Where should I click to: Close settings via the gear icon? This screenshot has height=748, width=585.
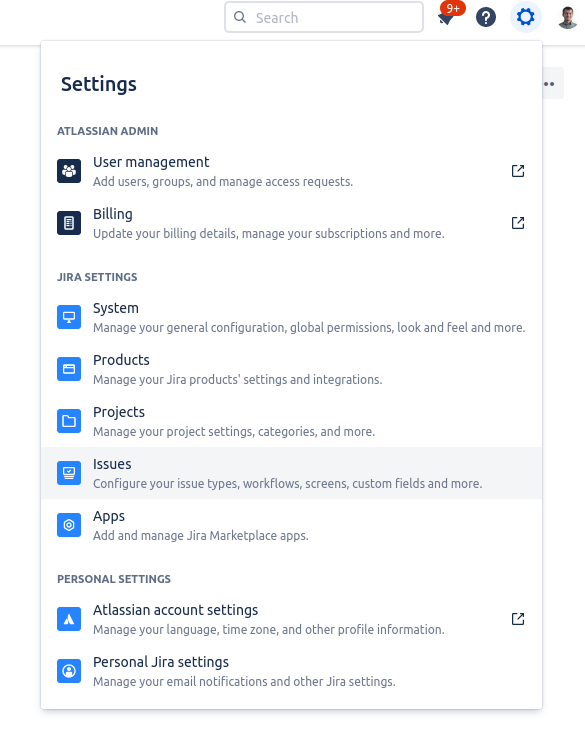click(526, 17)
